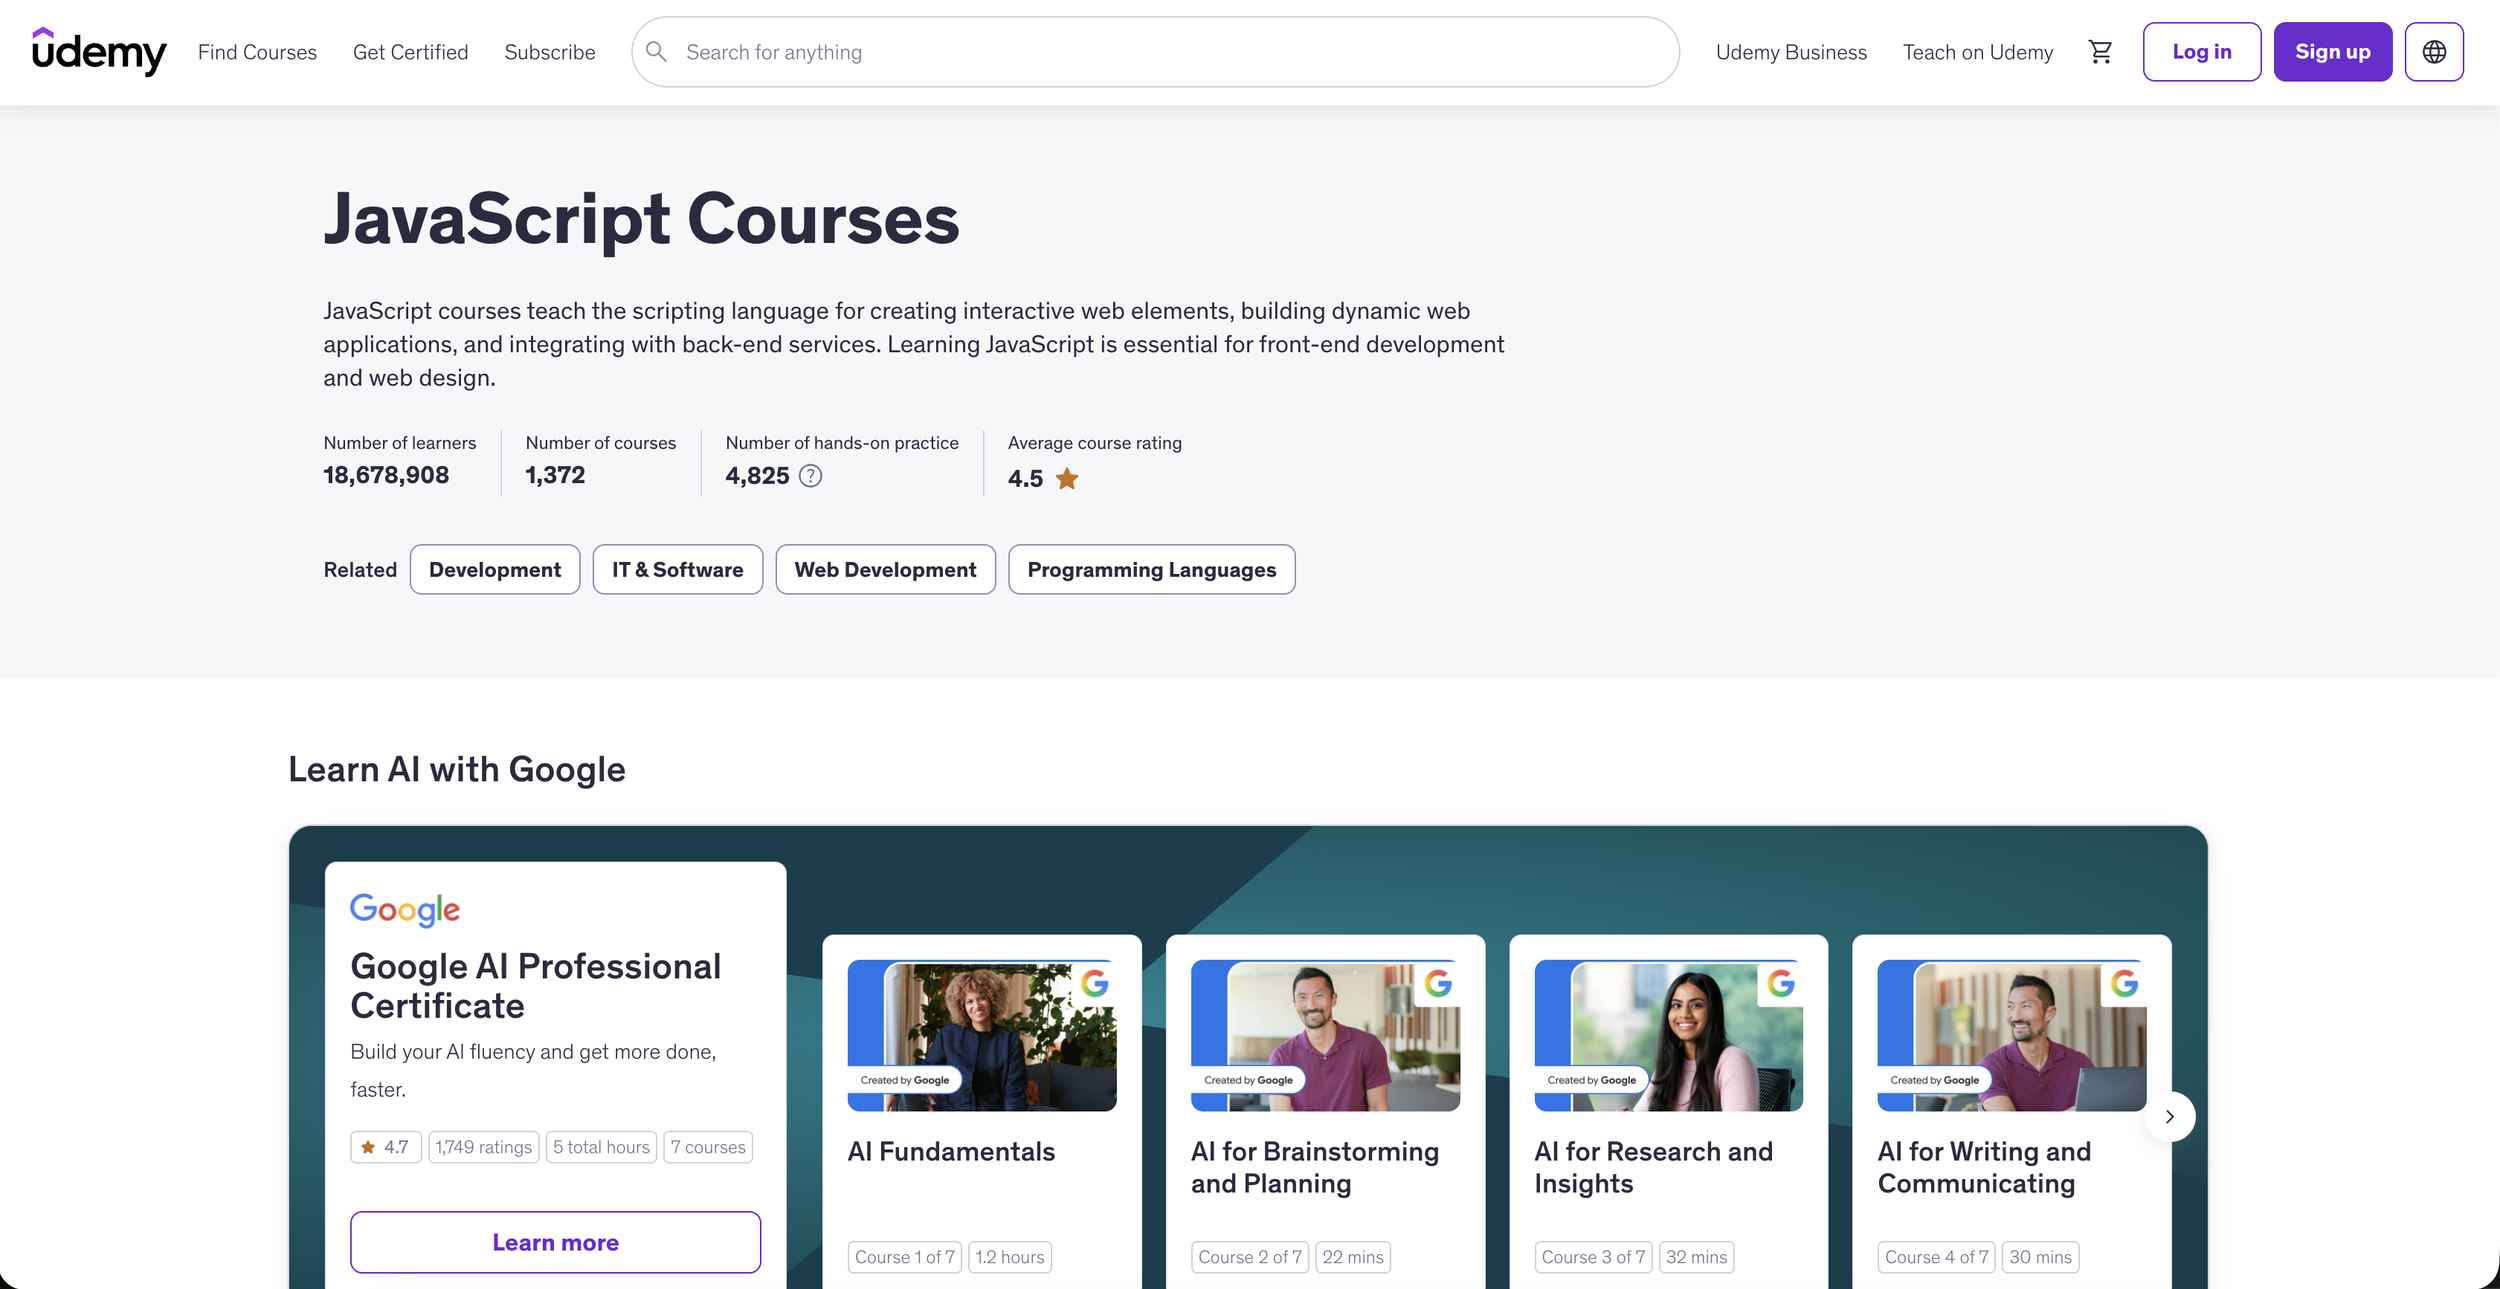The image size is (2500, 1289).
Task: Click the Course 1 of 7 badge
Action: [905, 1257]
